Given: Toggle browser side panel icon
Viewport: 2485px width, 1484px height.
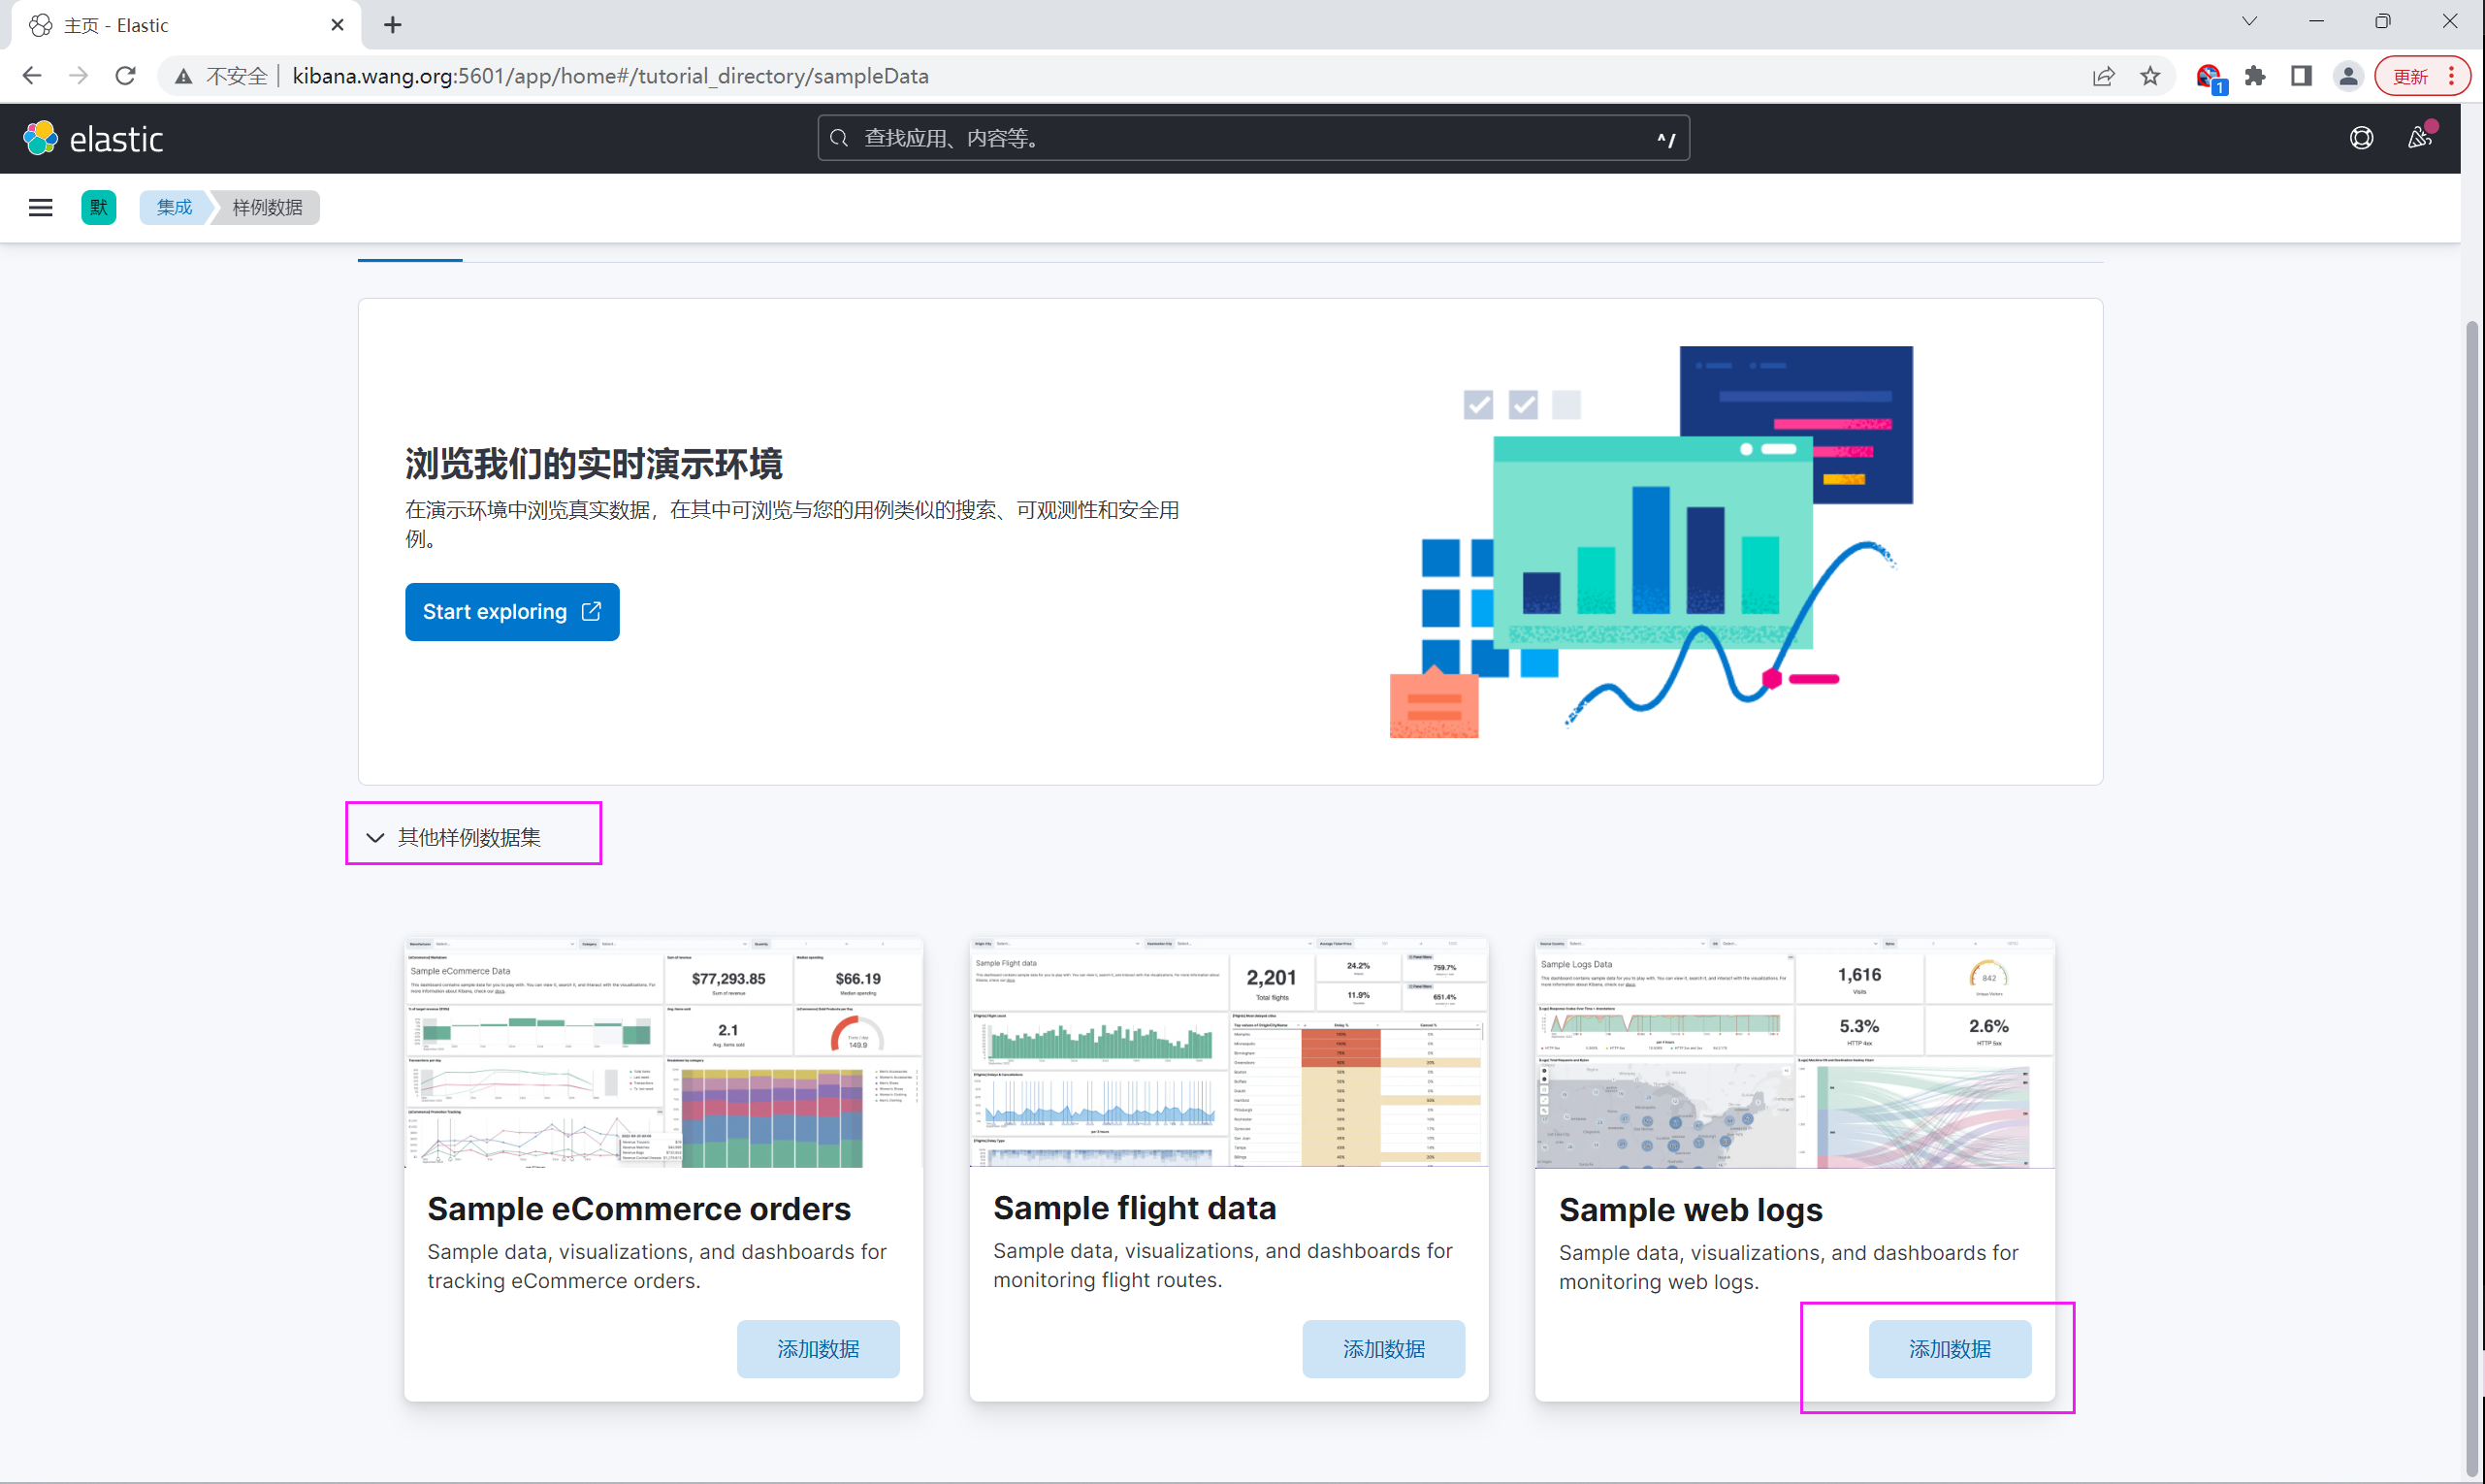Looking at the screenshot, I should pos(2301,76).
